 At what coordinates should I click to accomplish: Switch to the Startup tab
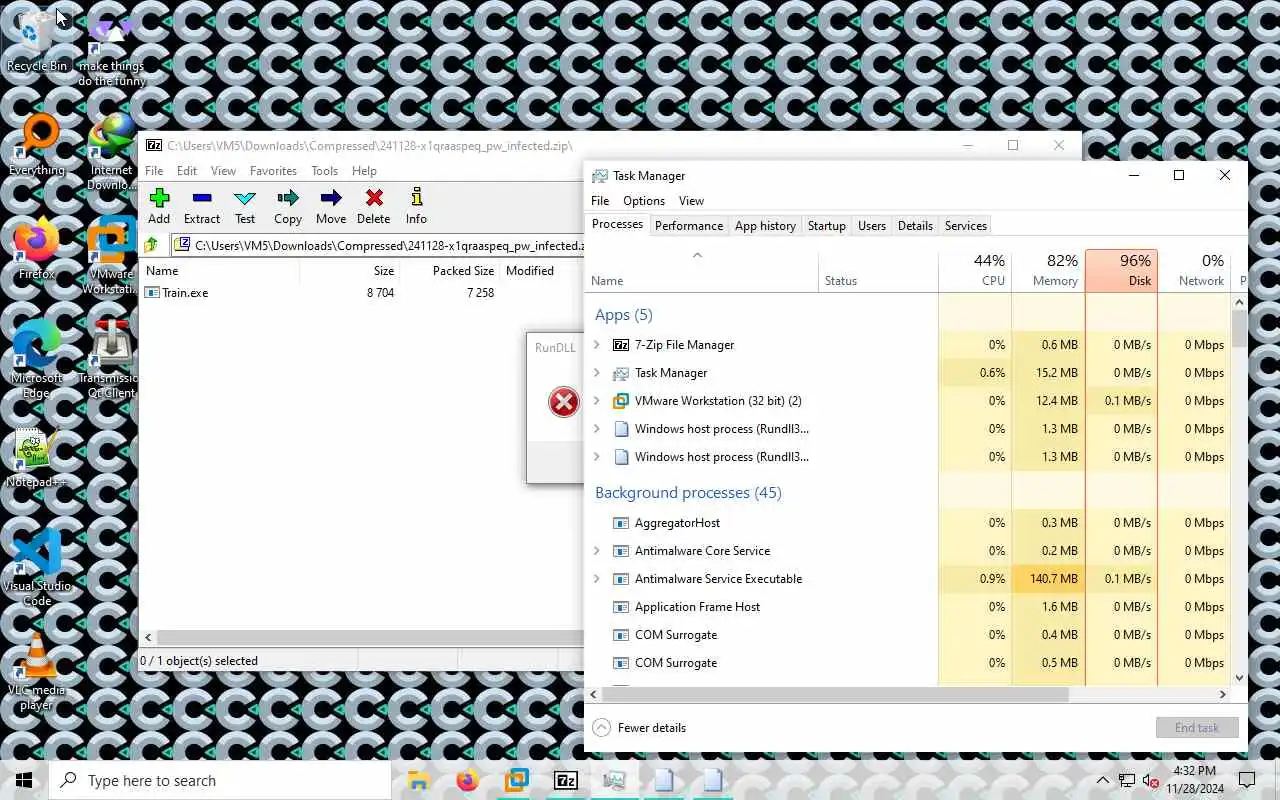pyautogui.click(x=827, y=226)
